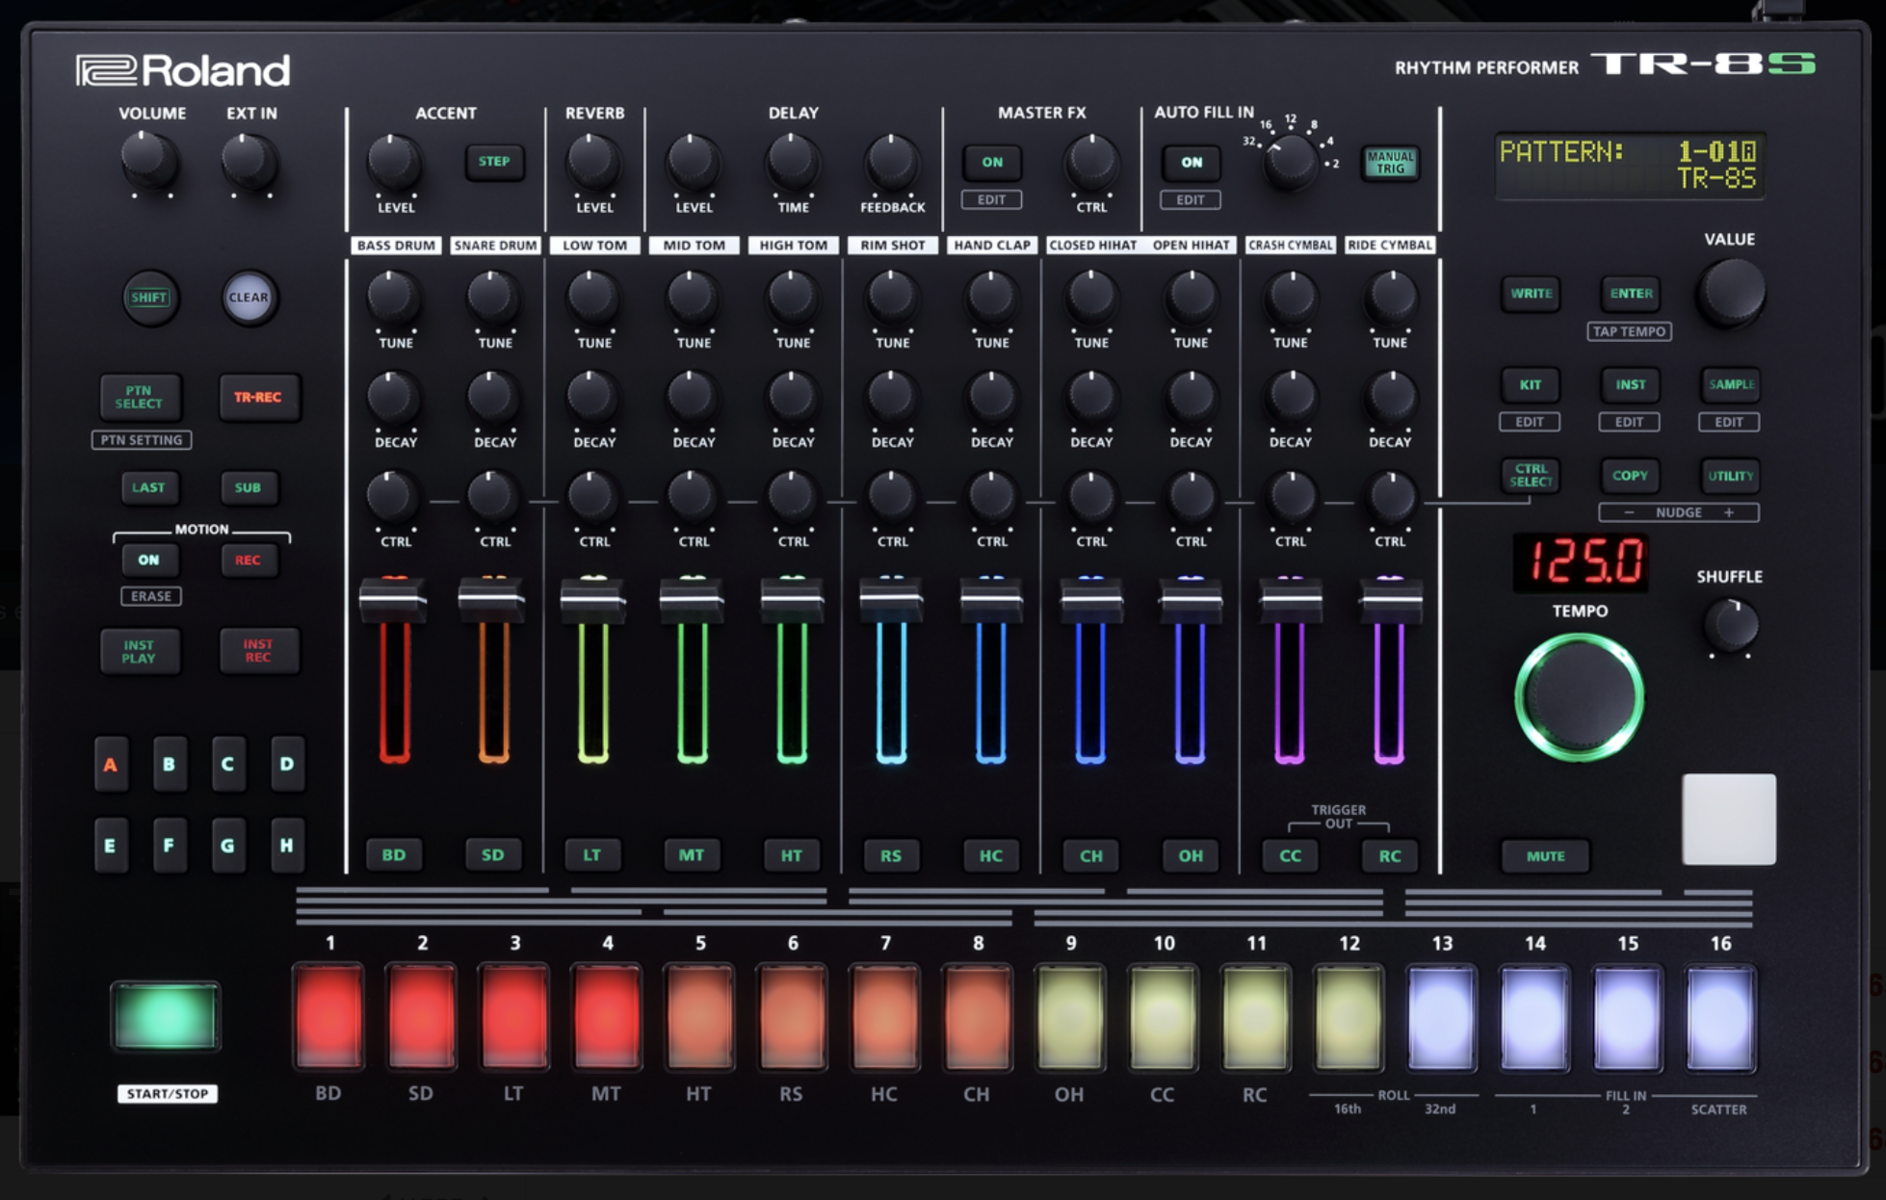Click the CTRL SELECT button
This screenshot has width=1886, height=1200.
tap(1530, 476)
